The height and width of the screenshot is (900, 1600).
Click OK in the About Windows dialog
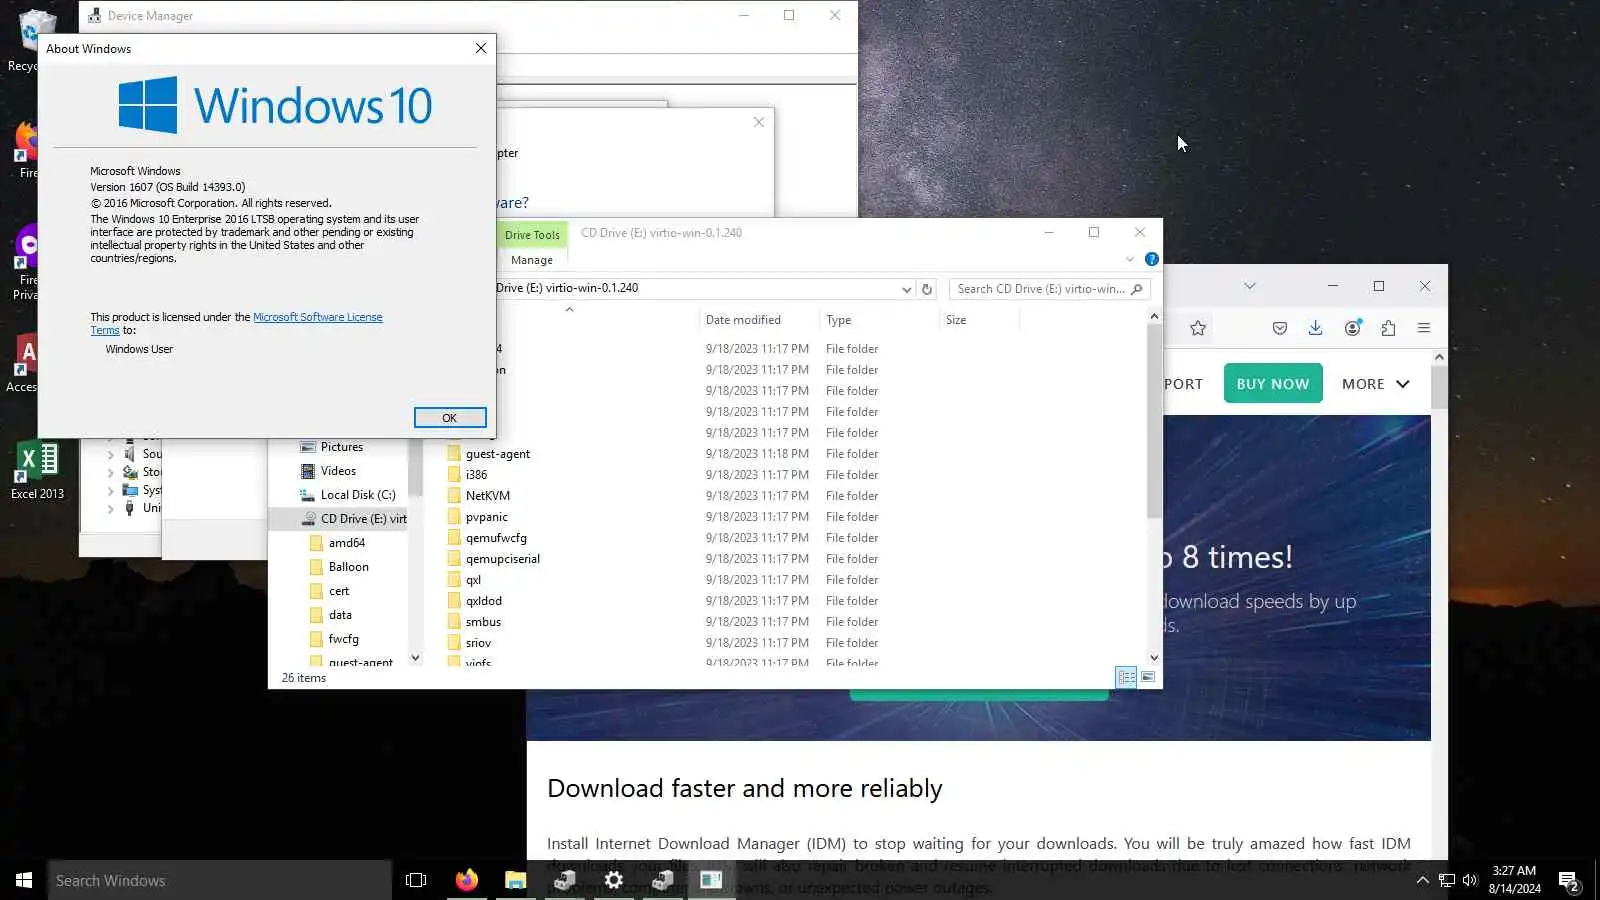[x=450, y=418]
